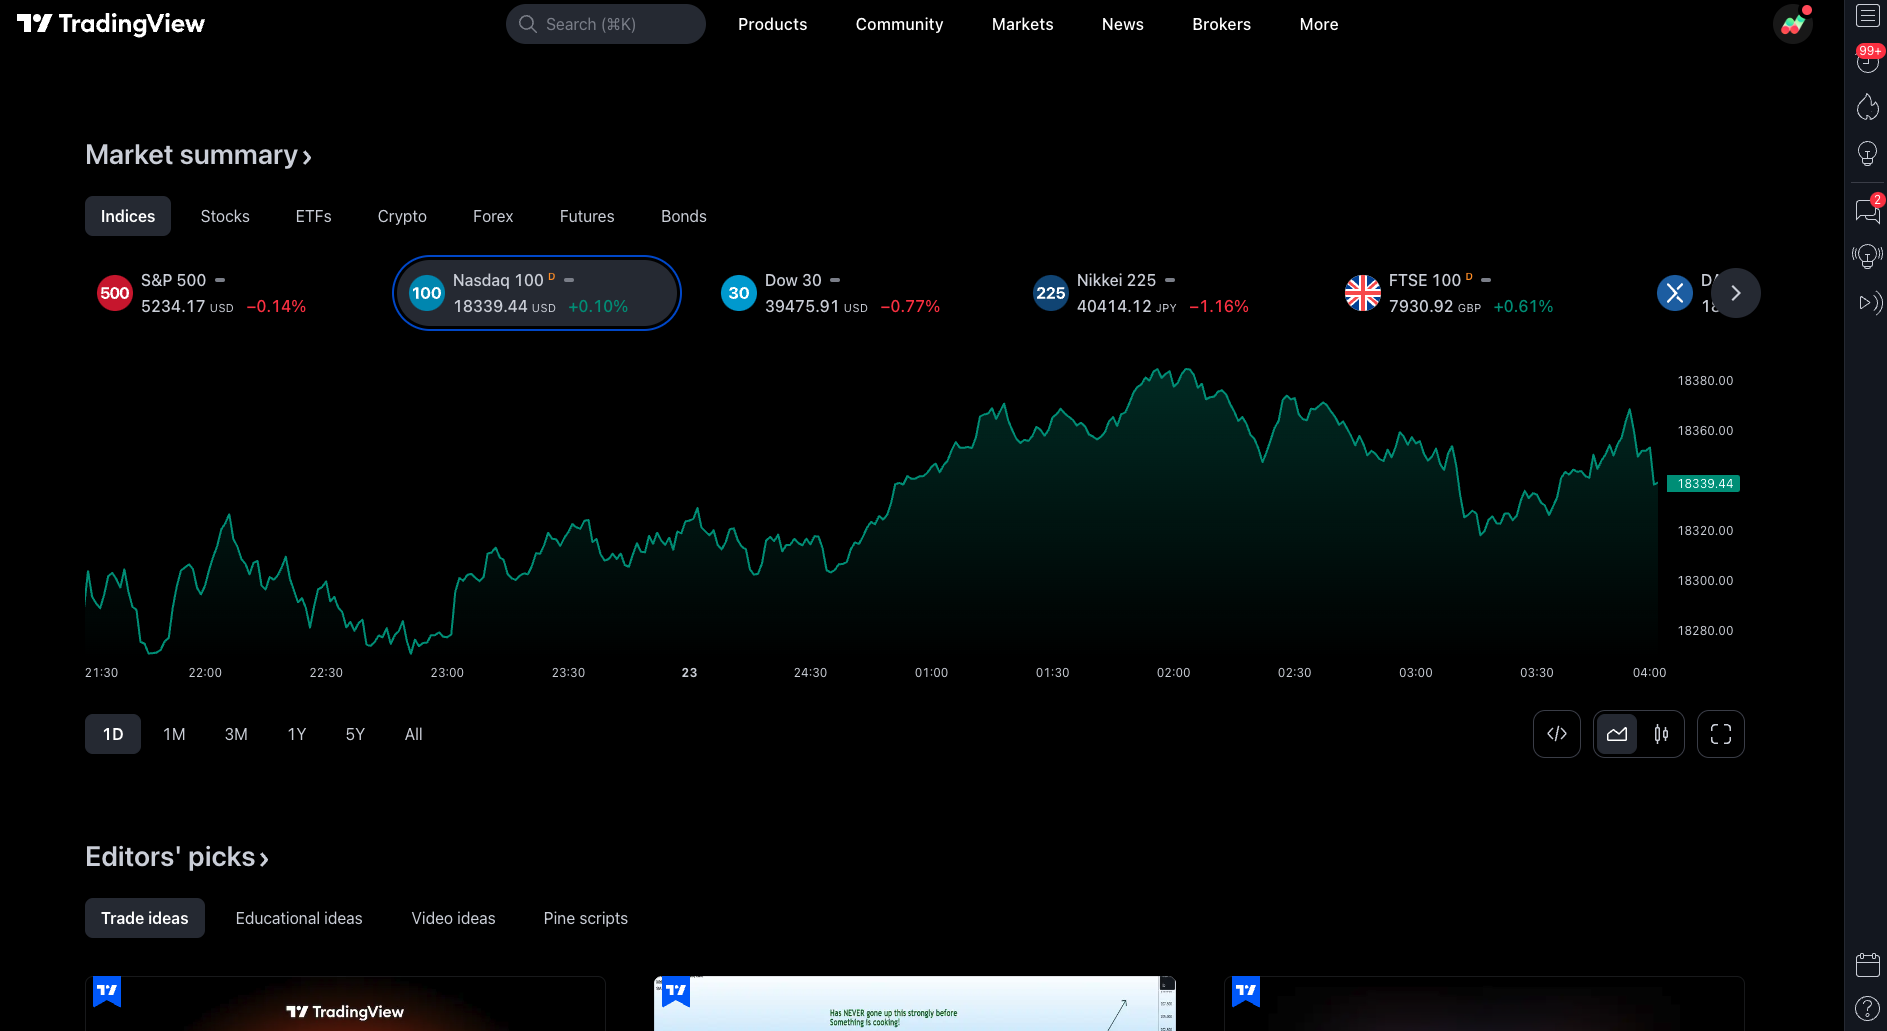Open the Community menu
1887x1031 pixels.
coord(899,24)
